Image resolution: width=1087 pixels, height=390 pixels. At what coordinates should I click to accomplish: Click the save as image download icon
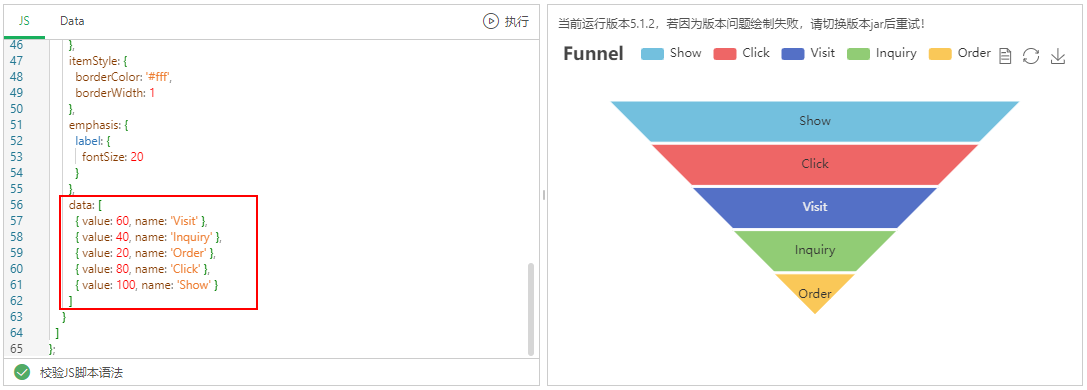(x=1057, y=56)
